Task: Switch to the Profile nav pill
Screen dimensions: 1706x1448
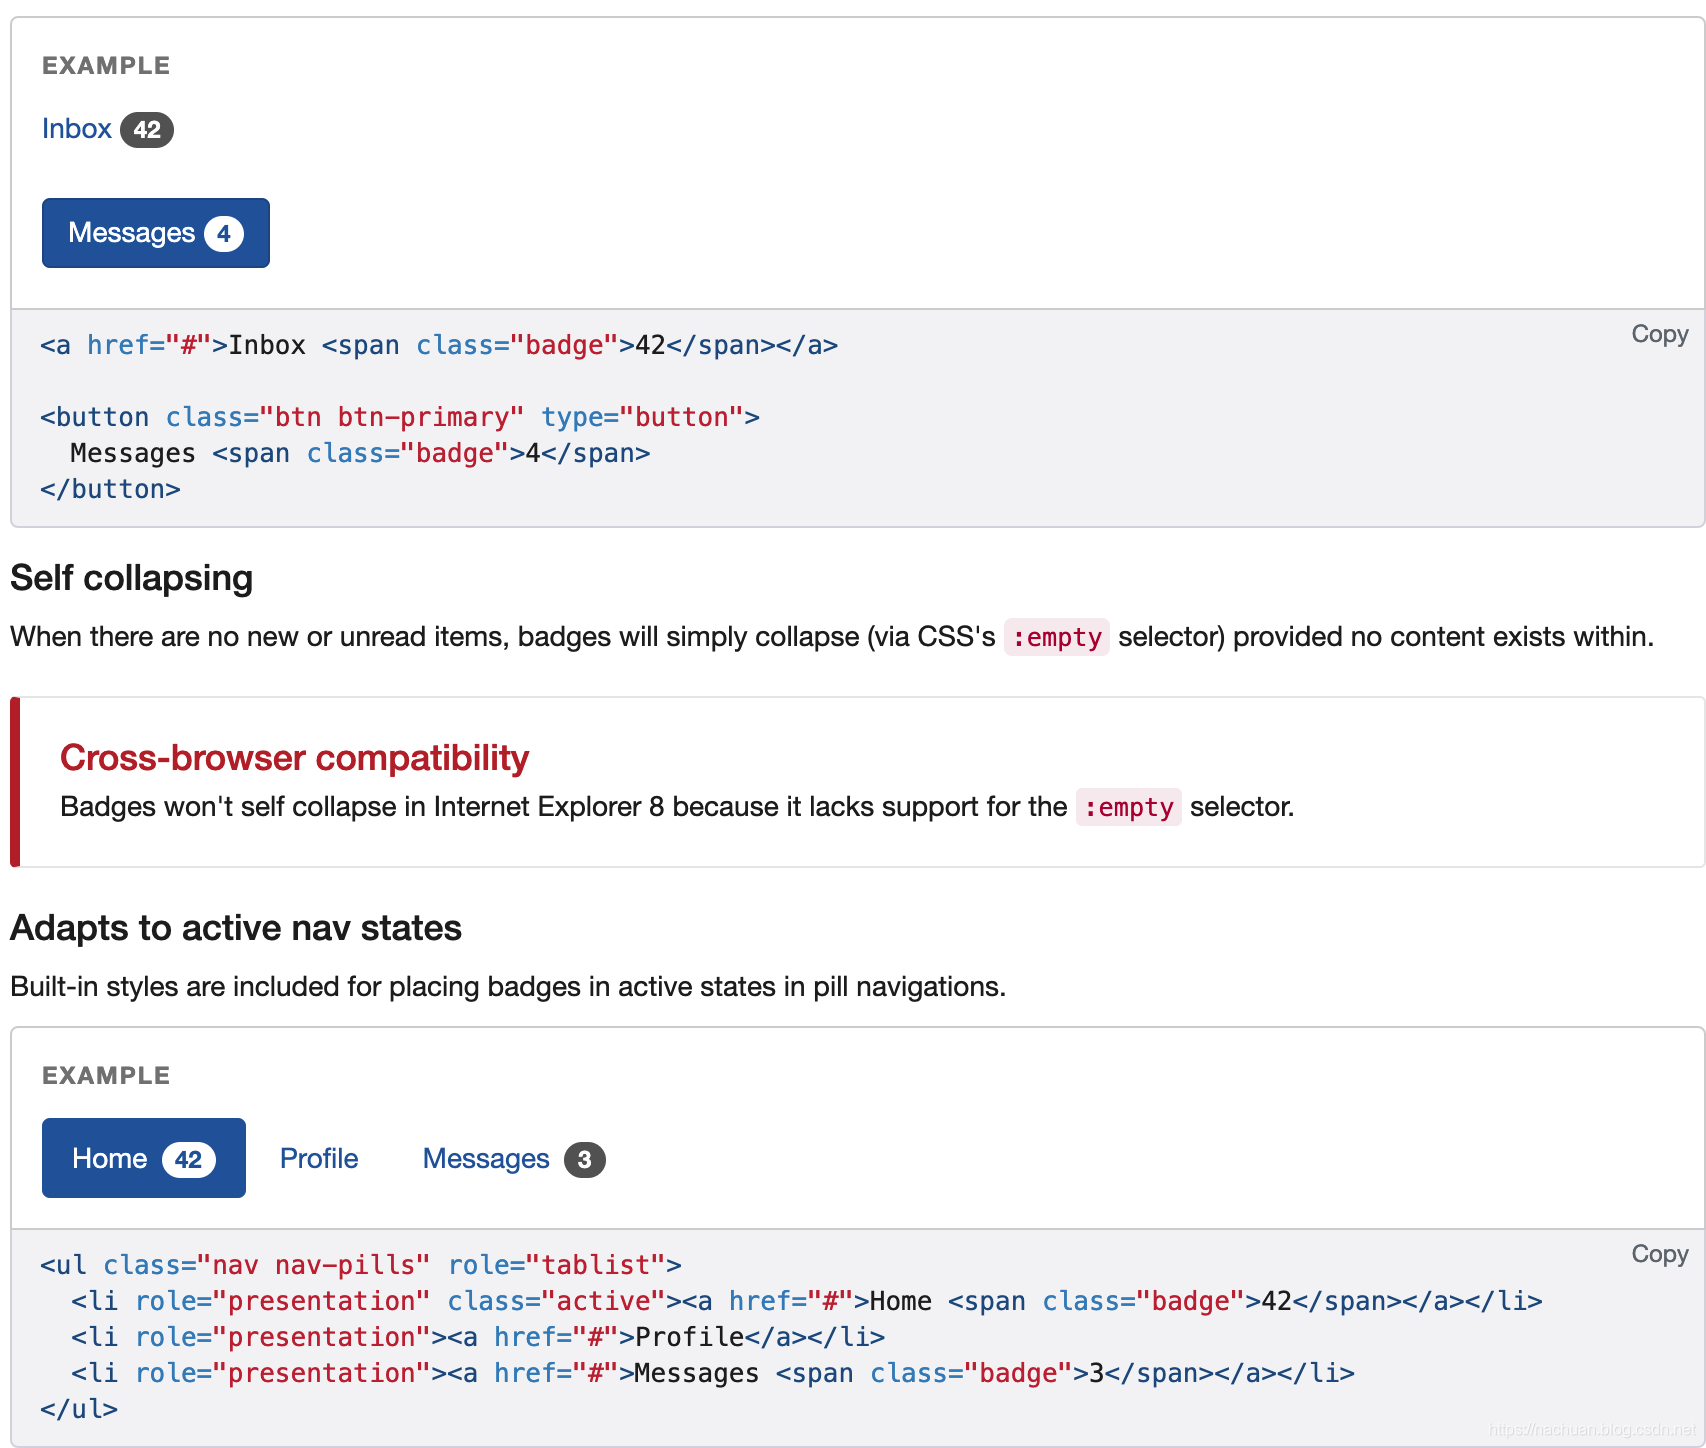Action: click(319, 1158)
